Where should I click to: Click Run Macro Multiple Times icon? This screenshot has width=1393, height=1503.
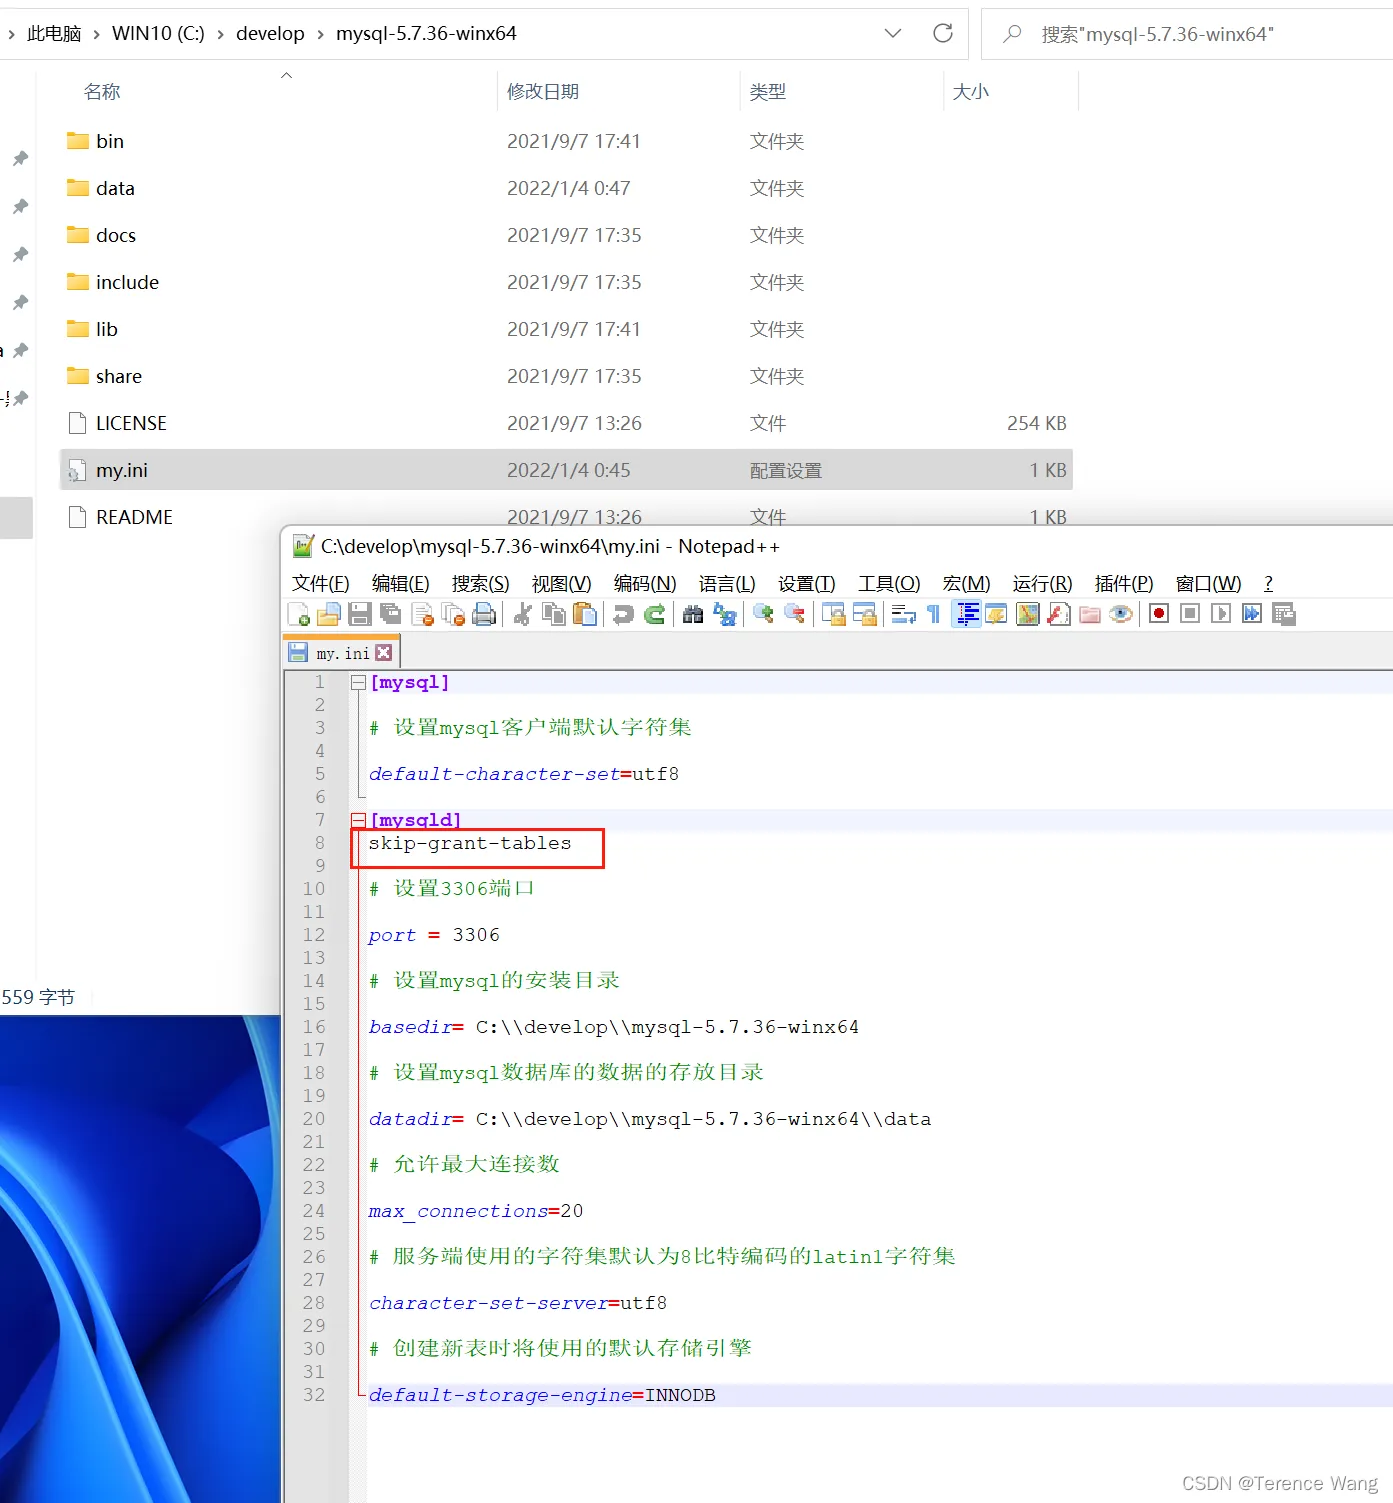click(1252, 614)
